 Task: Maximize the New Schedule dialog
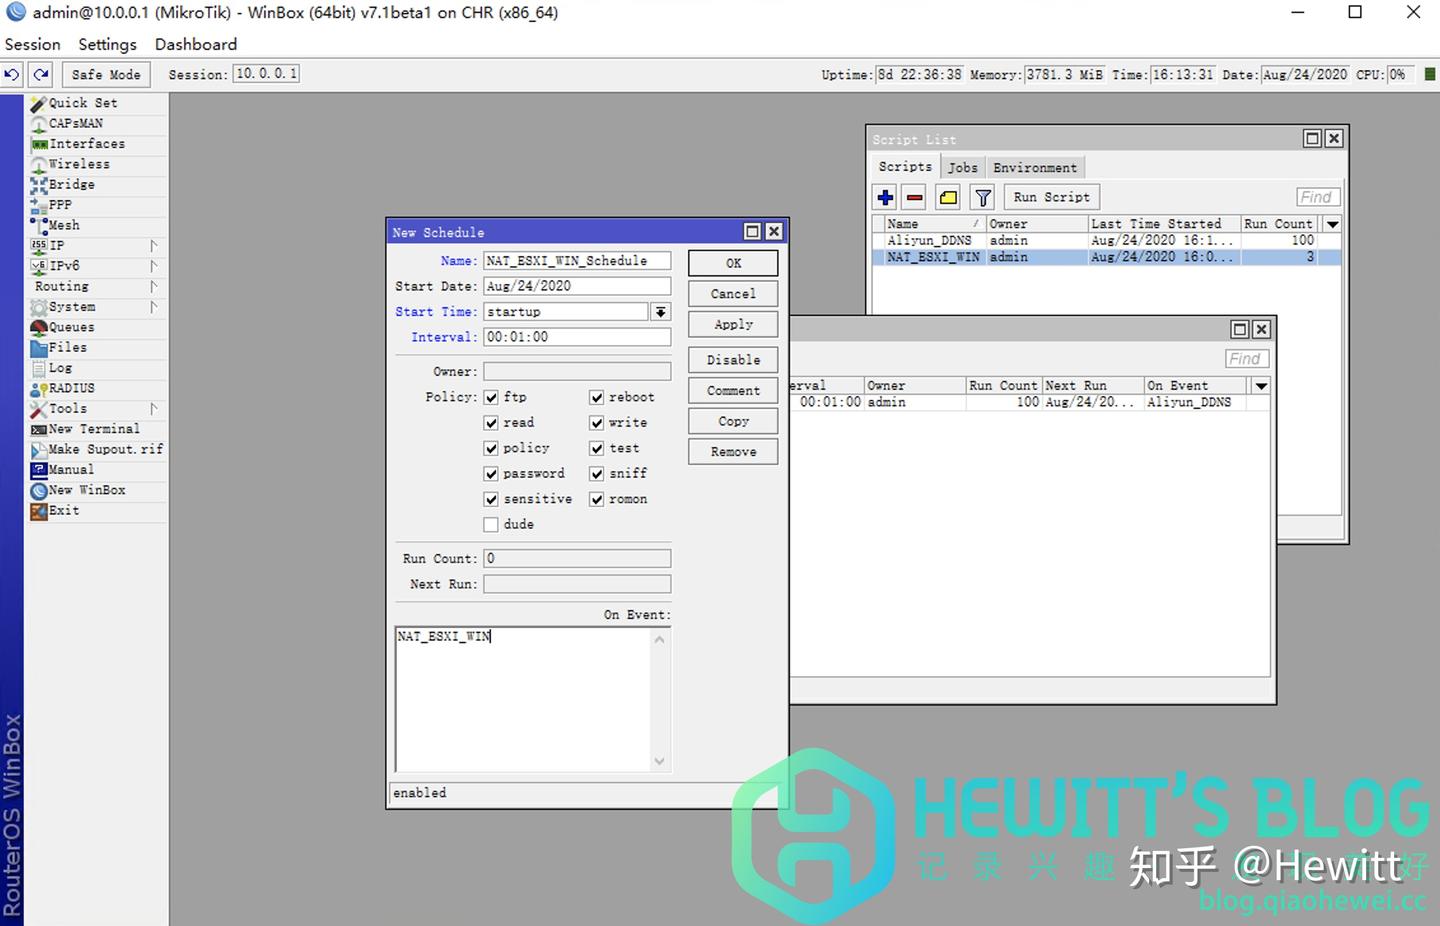(x=752, y=231)
